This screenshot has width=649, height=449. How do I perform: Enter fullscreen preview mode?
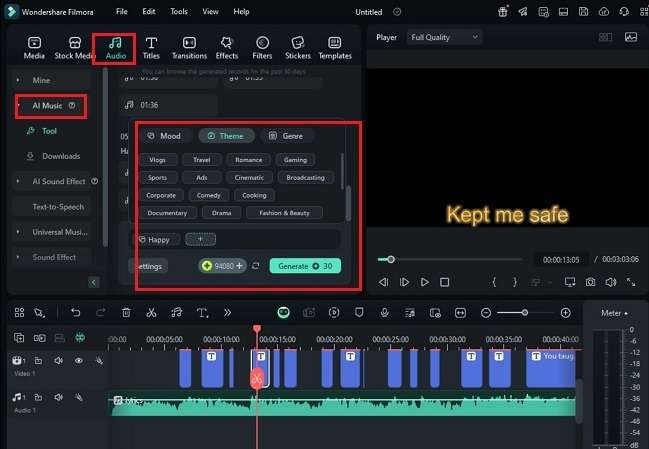click(631, 282)
